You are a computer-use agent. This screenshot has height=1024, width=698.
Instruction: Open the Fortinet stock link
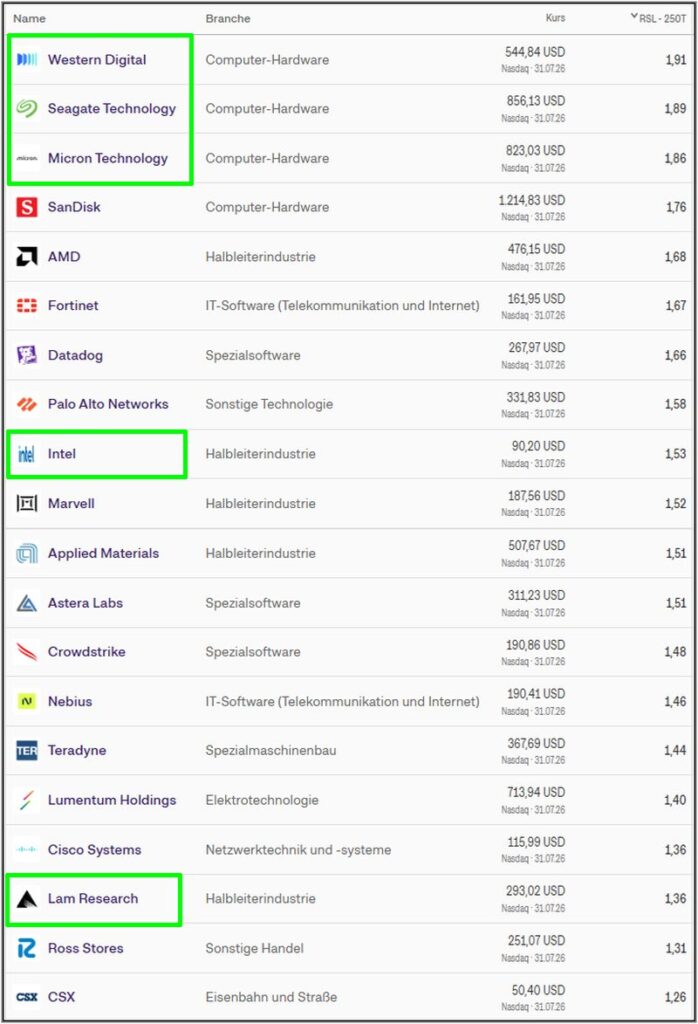pyautogui.click(x=73, y=306)
